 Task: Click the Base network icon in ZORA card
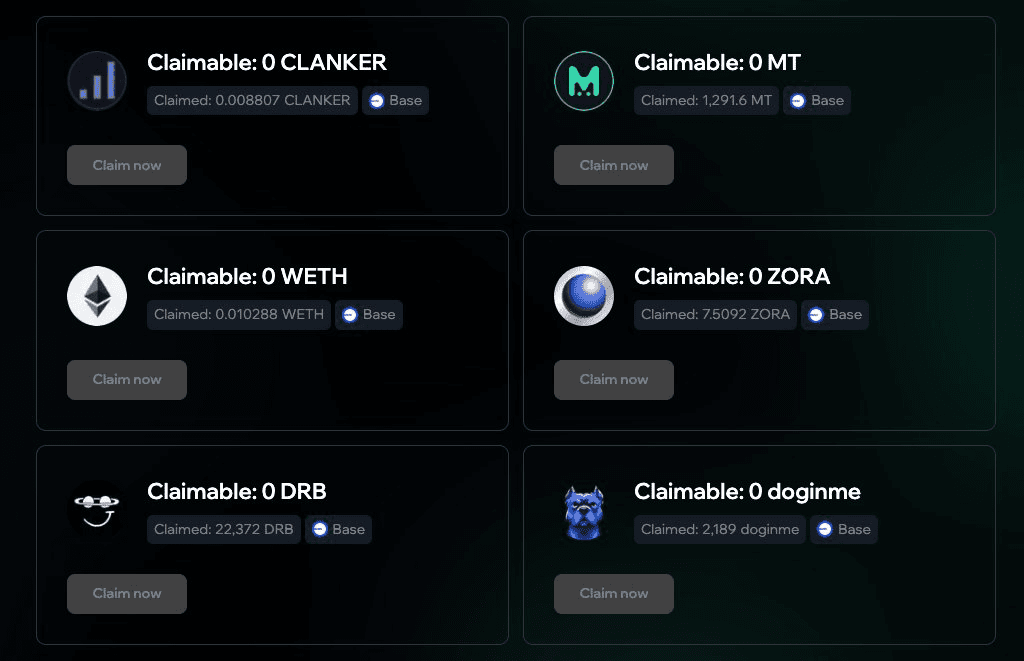click(x=816, y=315)
